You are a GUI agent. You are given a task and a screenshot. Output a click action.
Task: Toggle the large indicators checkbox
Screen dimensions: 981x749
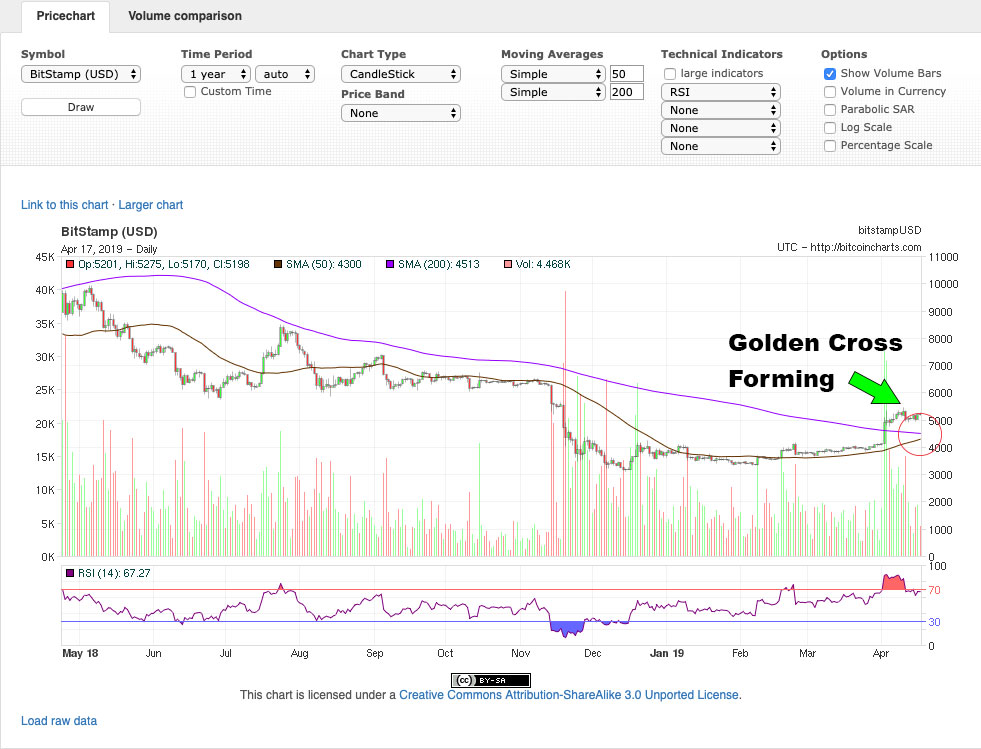pyautogui.click(x=669, y=73)
